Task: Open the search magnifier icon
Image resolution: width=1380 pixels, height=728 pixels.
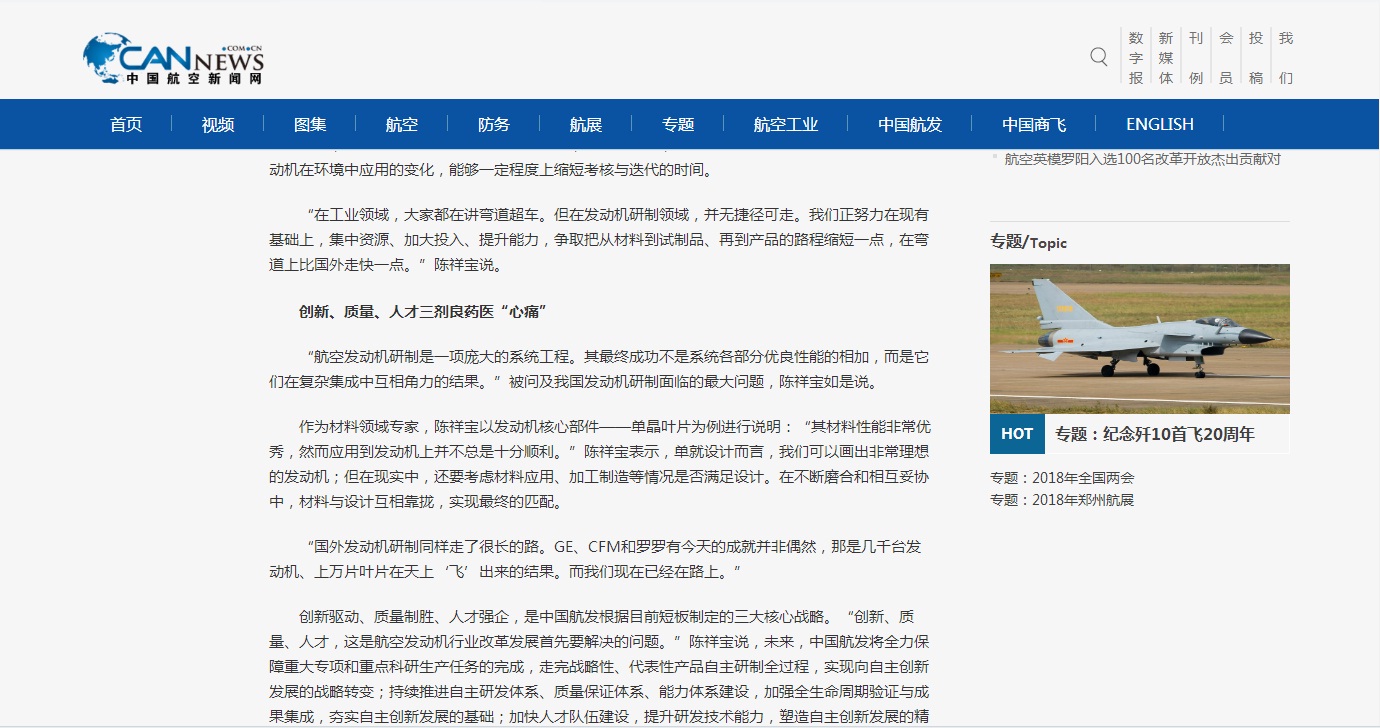Action: (1099, 57)
